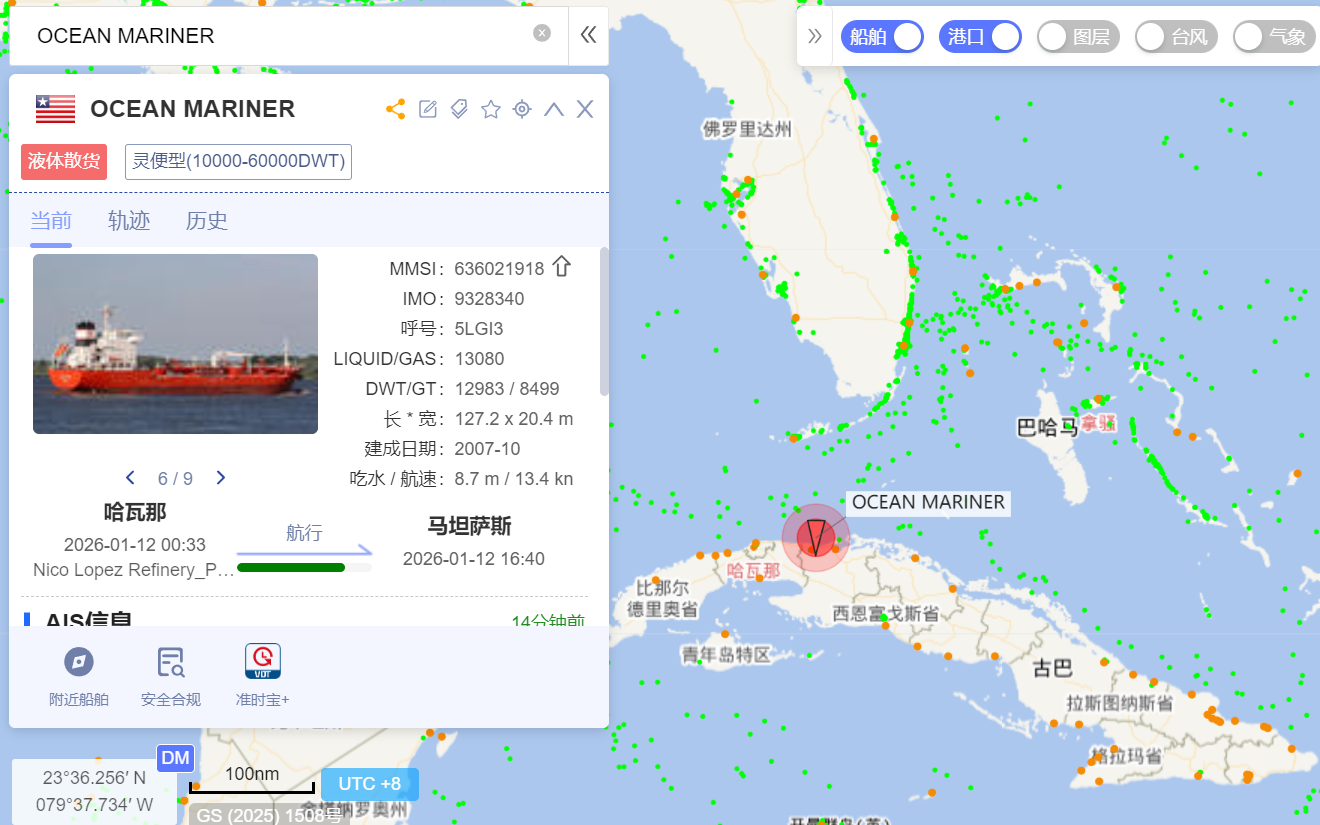Open the 历史 tab
Screen dimensions: 1320x825
click(x=206, y=221)
